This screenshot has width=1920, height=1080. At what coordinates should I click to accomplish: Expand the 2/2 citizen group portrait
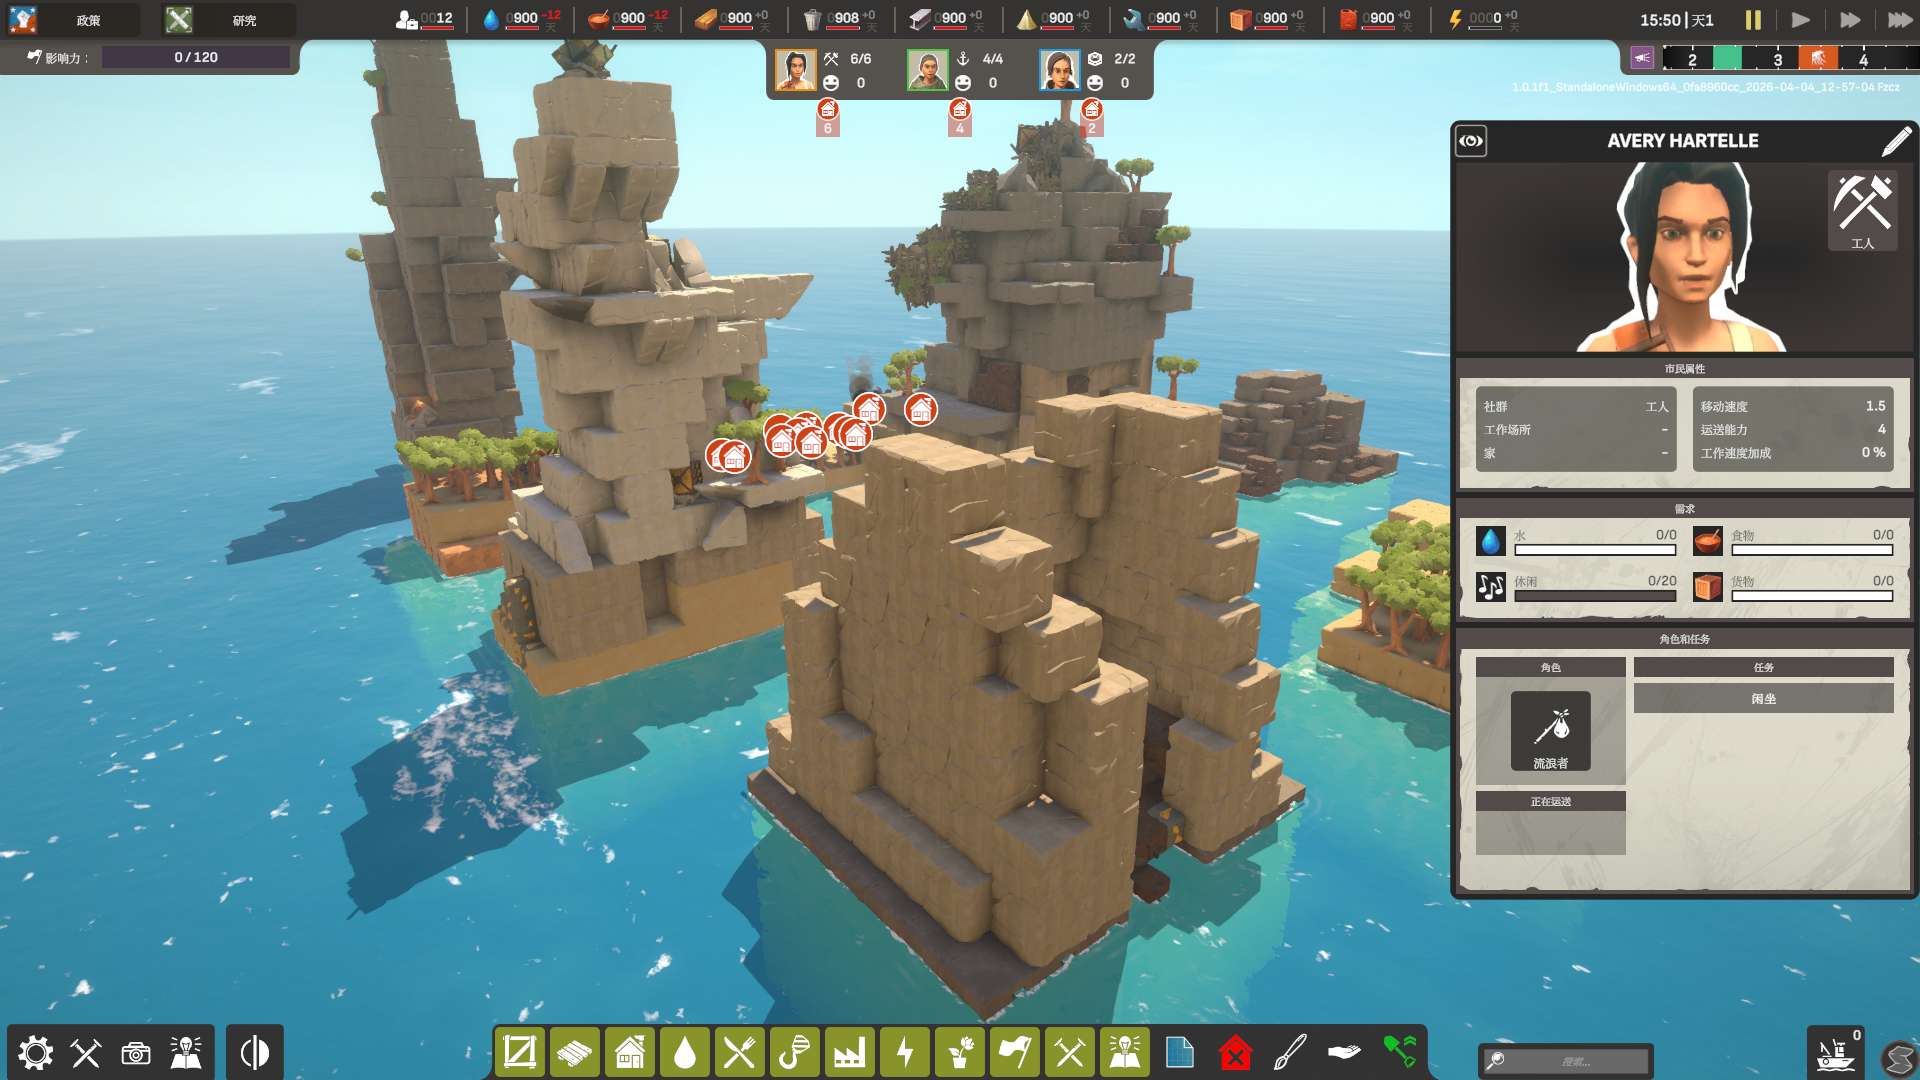coord(1060,71)
